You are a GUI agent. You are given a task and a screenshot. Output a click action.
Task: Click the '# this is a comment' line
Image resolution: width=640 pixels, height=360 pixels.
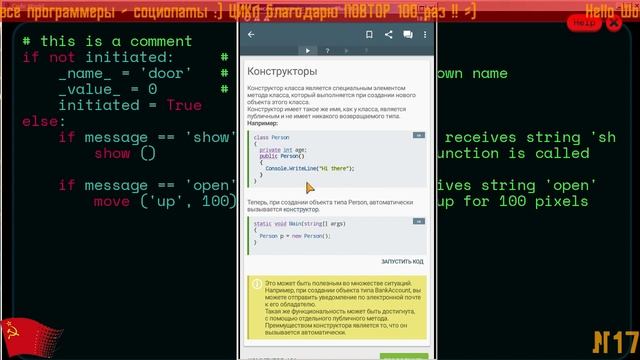107,41
